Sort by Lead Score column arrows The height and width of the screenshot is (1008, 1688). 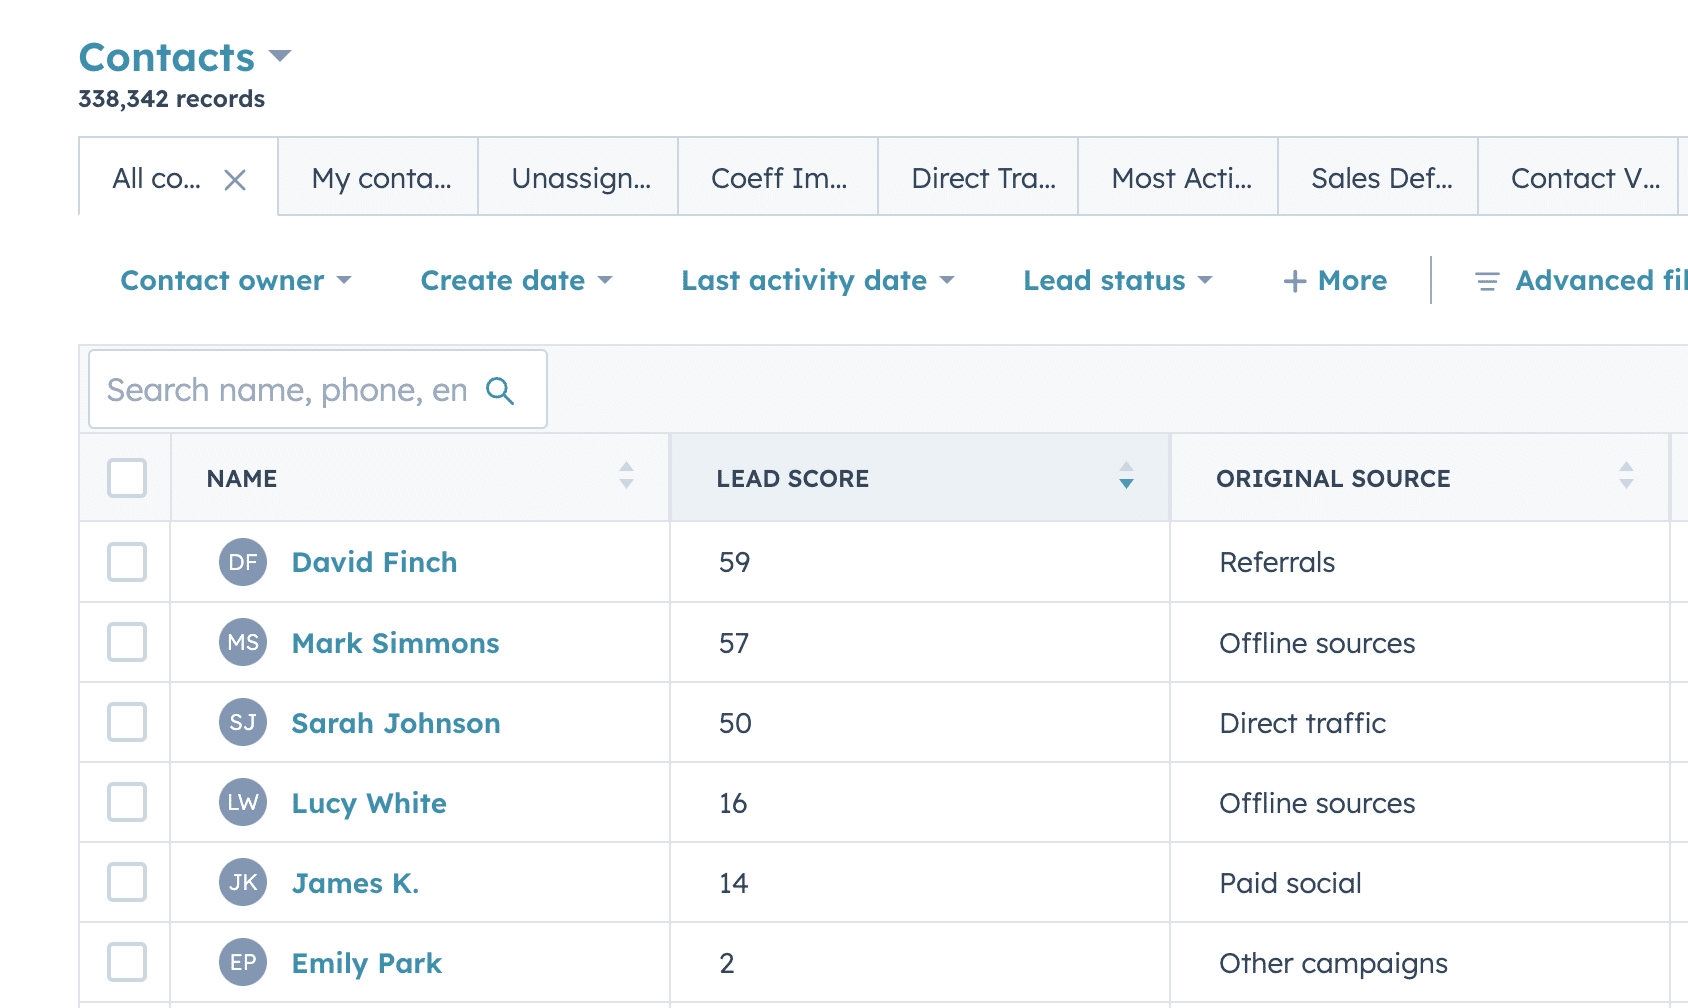point(1126,475)
